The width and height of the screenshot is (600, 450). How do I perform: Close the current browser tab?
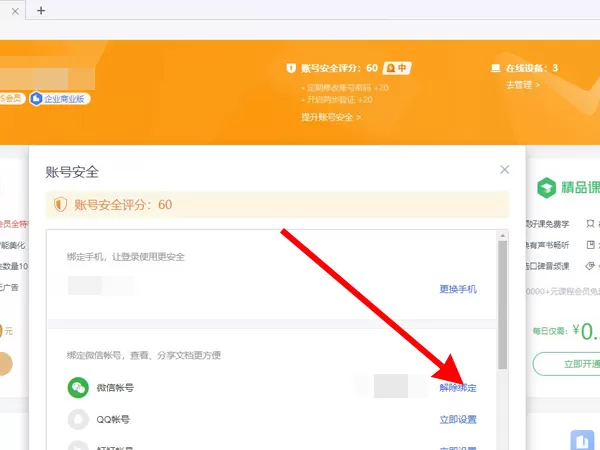click(15, 11)
